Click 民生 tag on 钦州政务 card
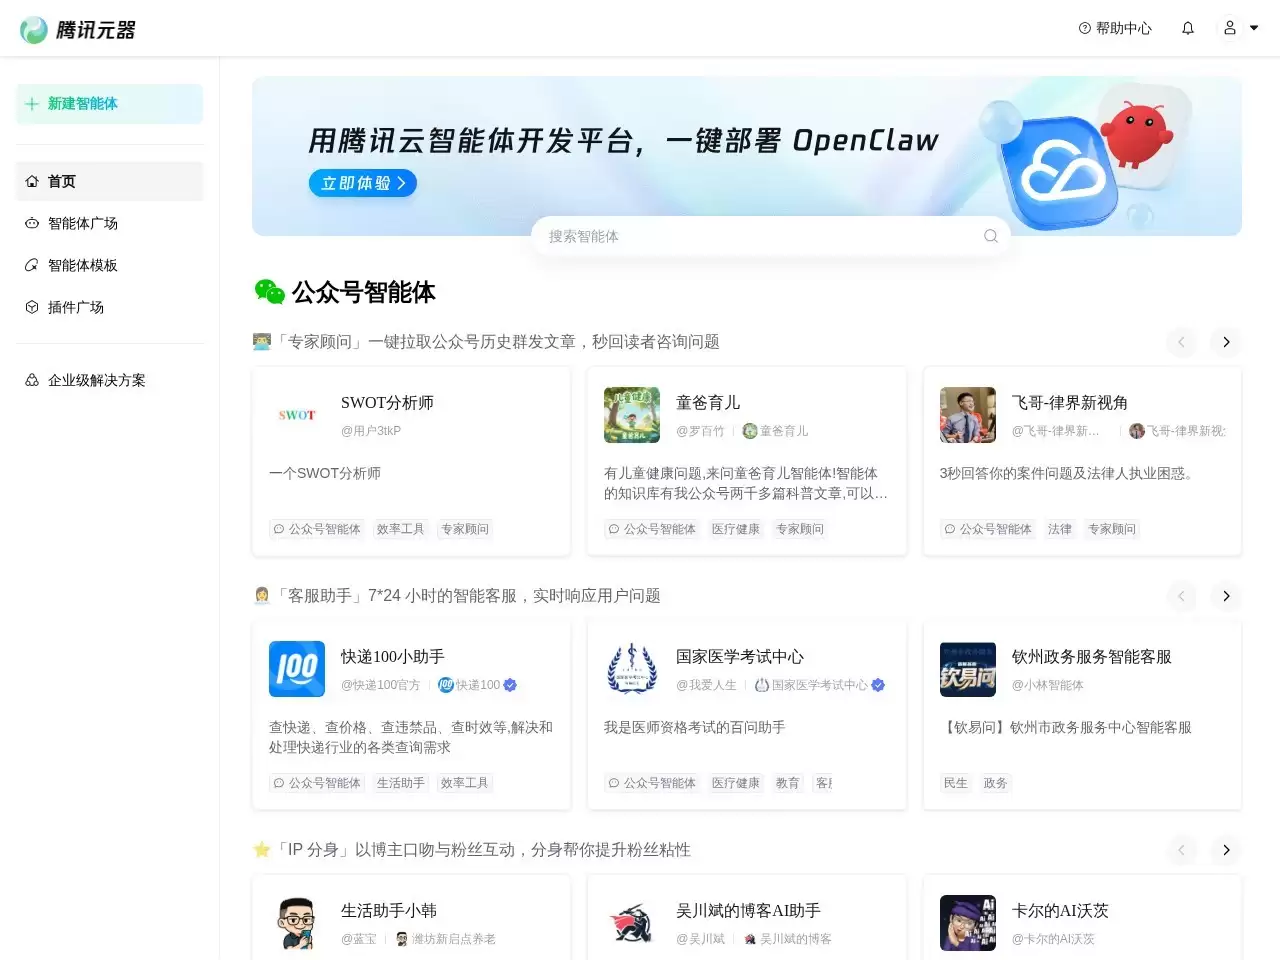The image size is (1280, 960). [956, 783]
